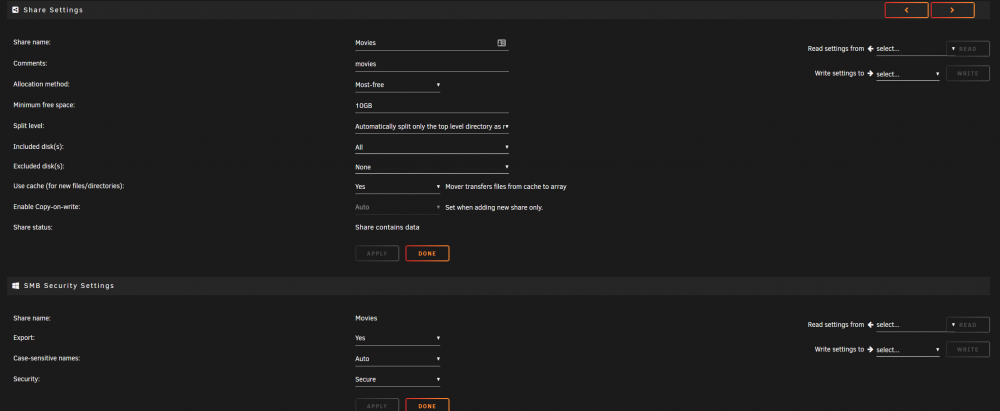Open the Case-sensitive names dropdown Auto
The image size is (1000, 411).
[397, 359]
